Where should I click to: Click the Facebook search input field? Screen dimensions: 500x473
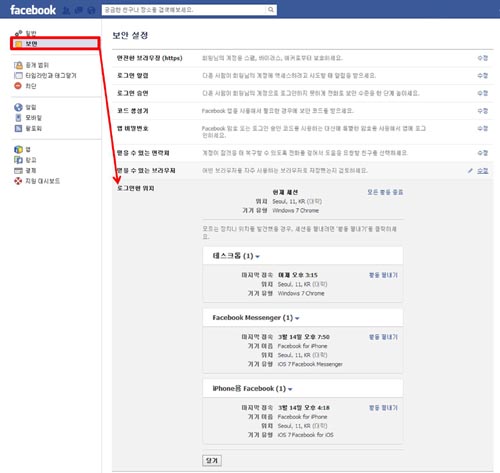(x=184, y=10)
